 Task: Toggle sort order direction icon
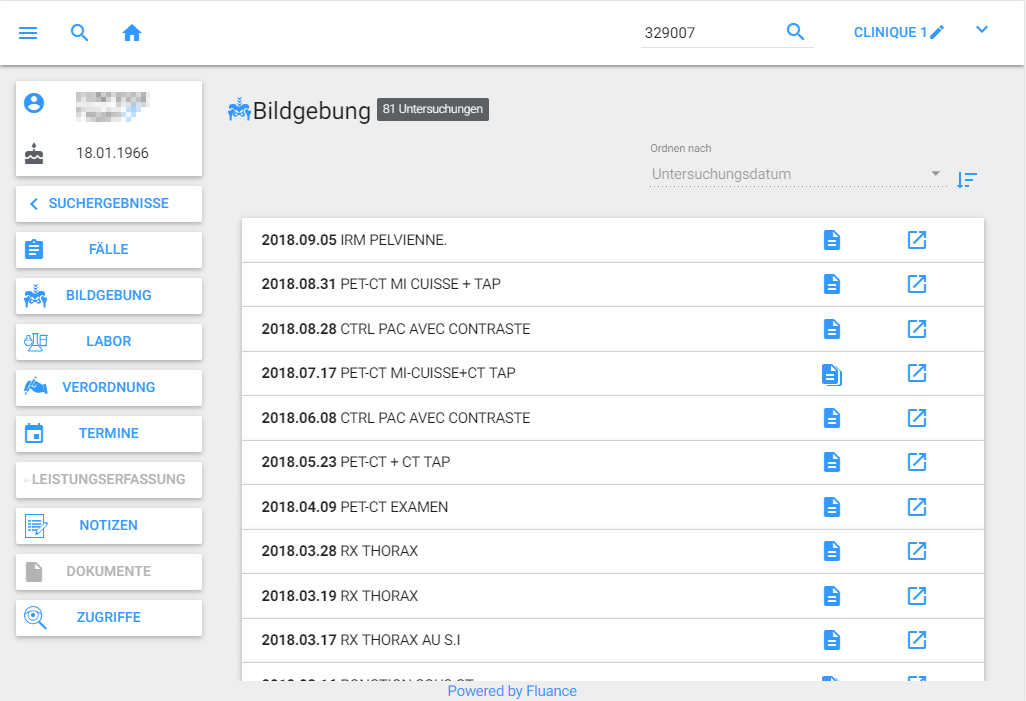tap(966, 180)
